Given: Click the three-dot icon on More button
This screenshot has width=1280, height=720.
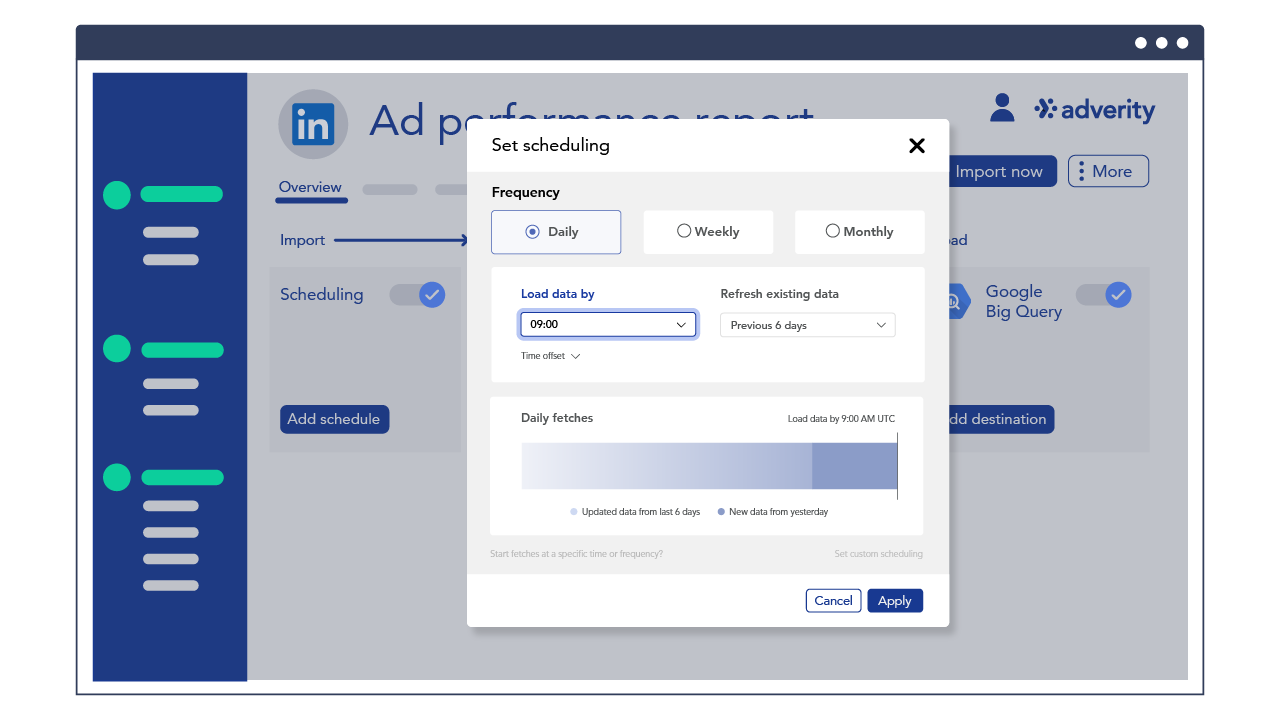Looking at the screenshot, I should point(1081,171).
